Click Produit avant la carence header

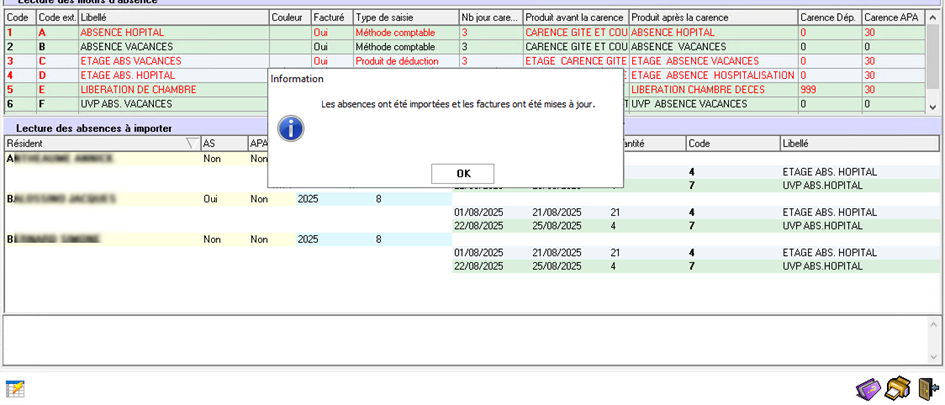pyautogui.click(x=576, y=18)
